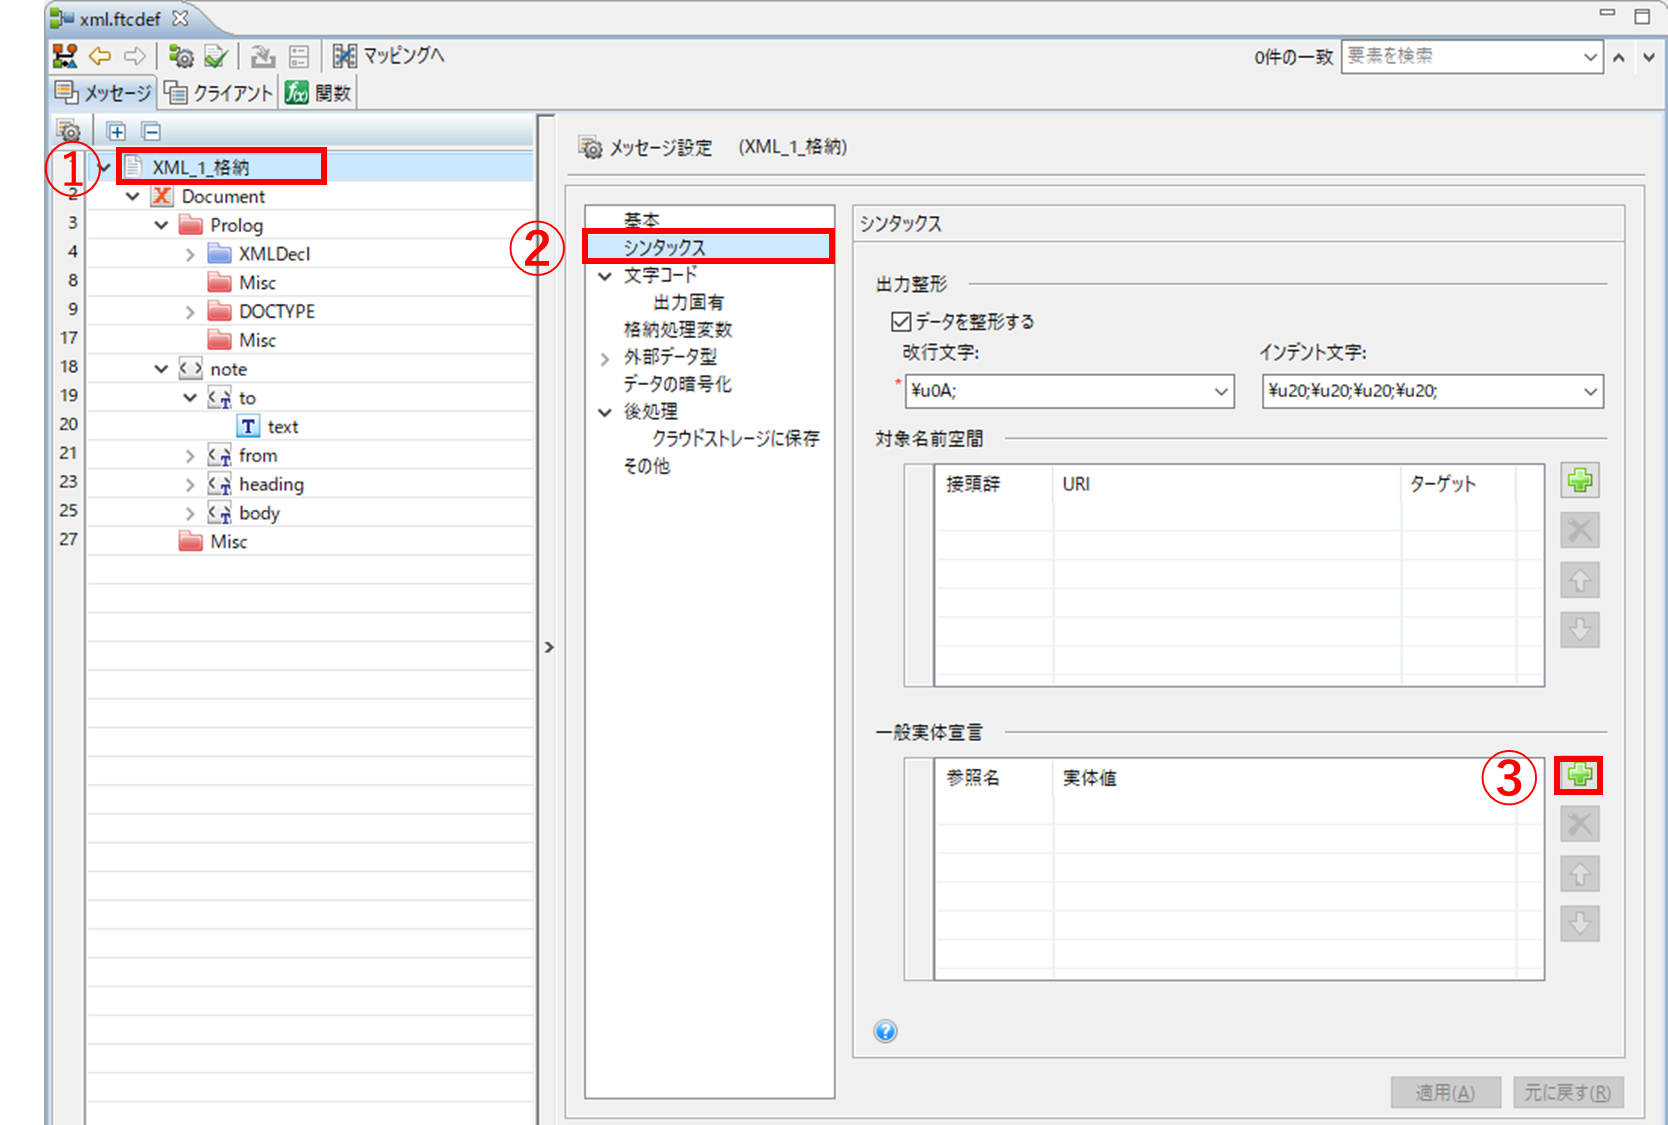Click the settings gear icon above the tree

coord(68,131)
